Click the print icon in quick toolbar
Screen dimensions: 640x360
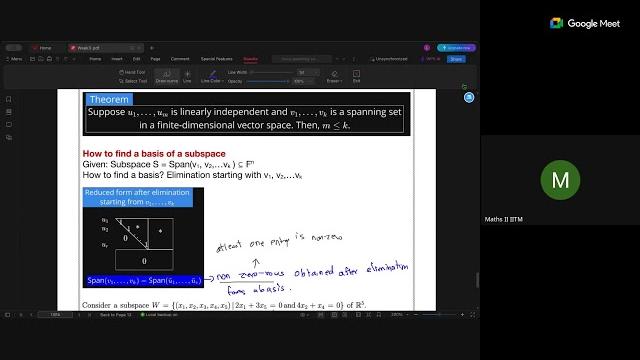pos(49,59)
